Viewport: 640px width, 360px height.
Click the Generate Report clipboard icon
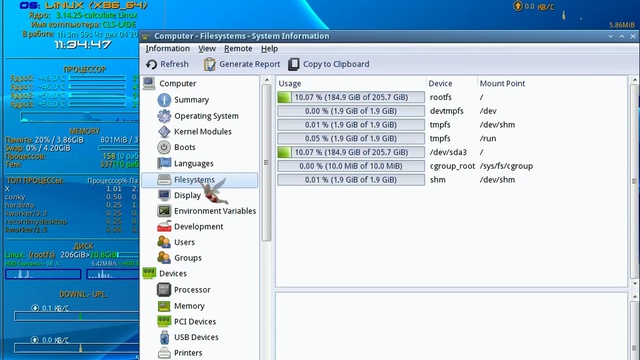point(209,64)
